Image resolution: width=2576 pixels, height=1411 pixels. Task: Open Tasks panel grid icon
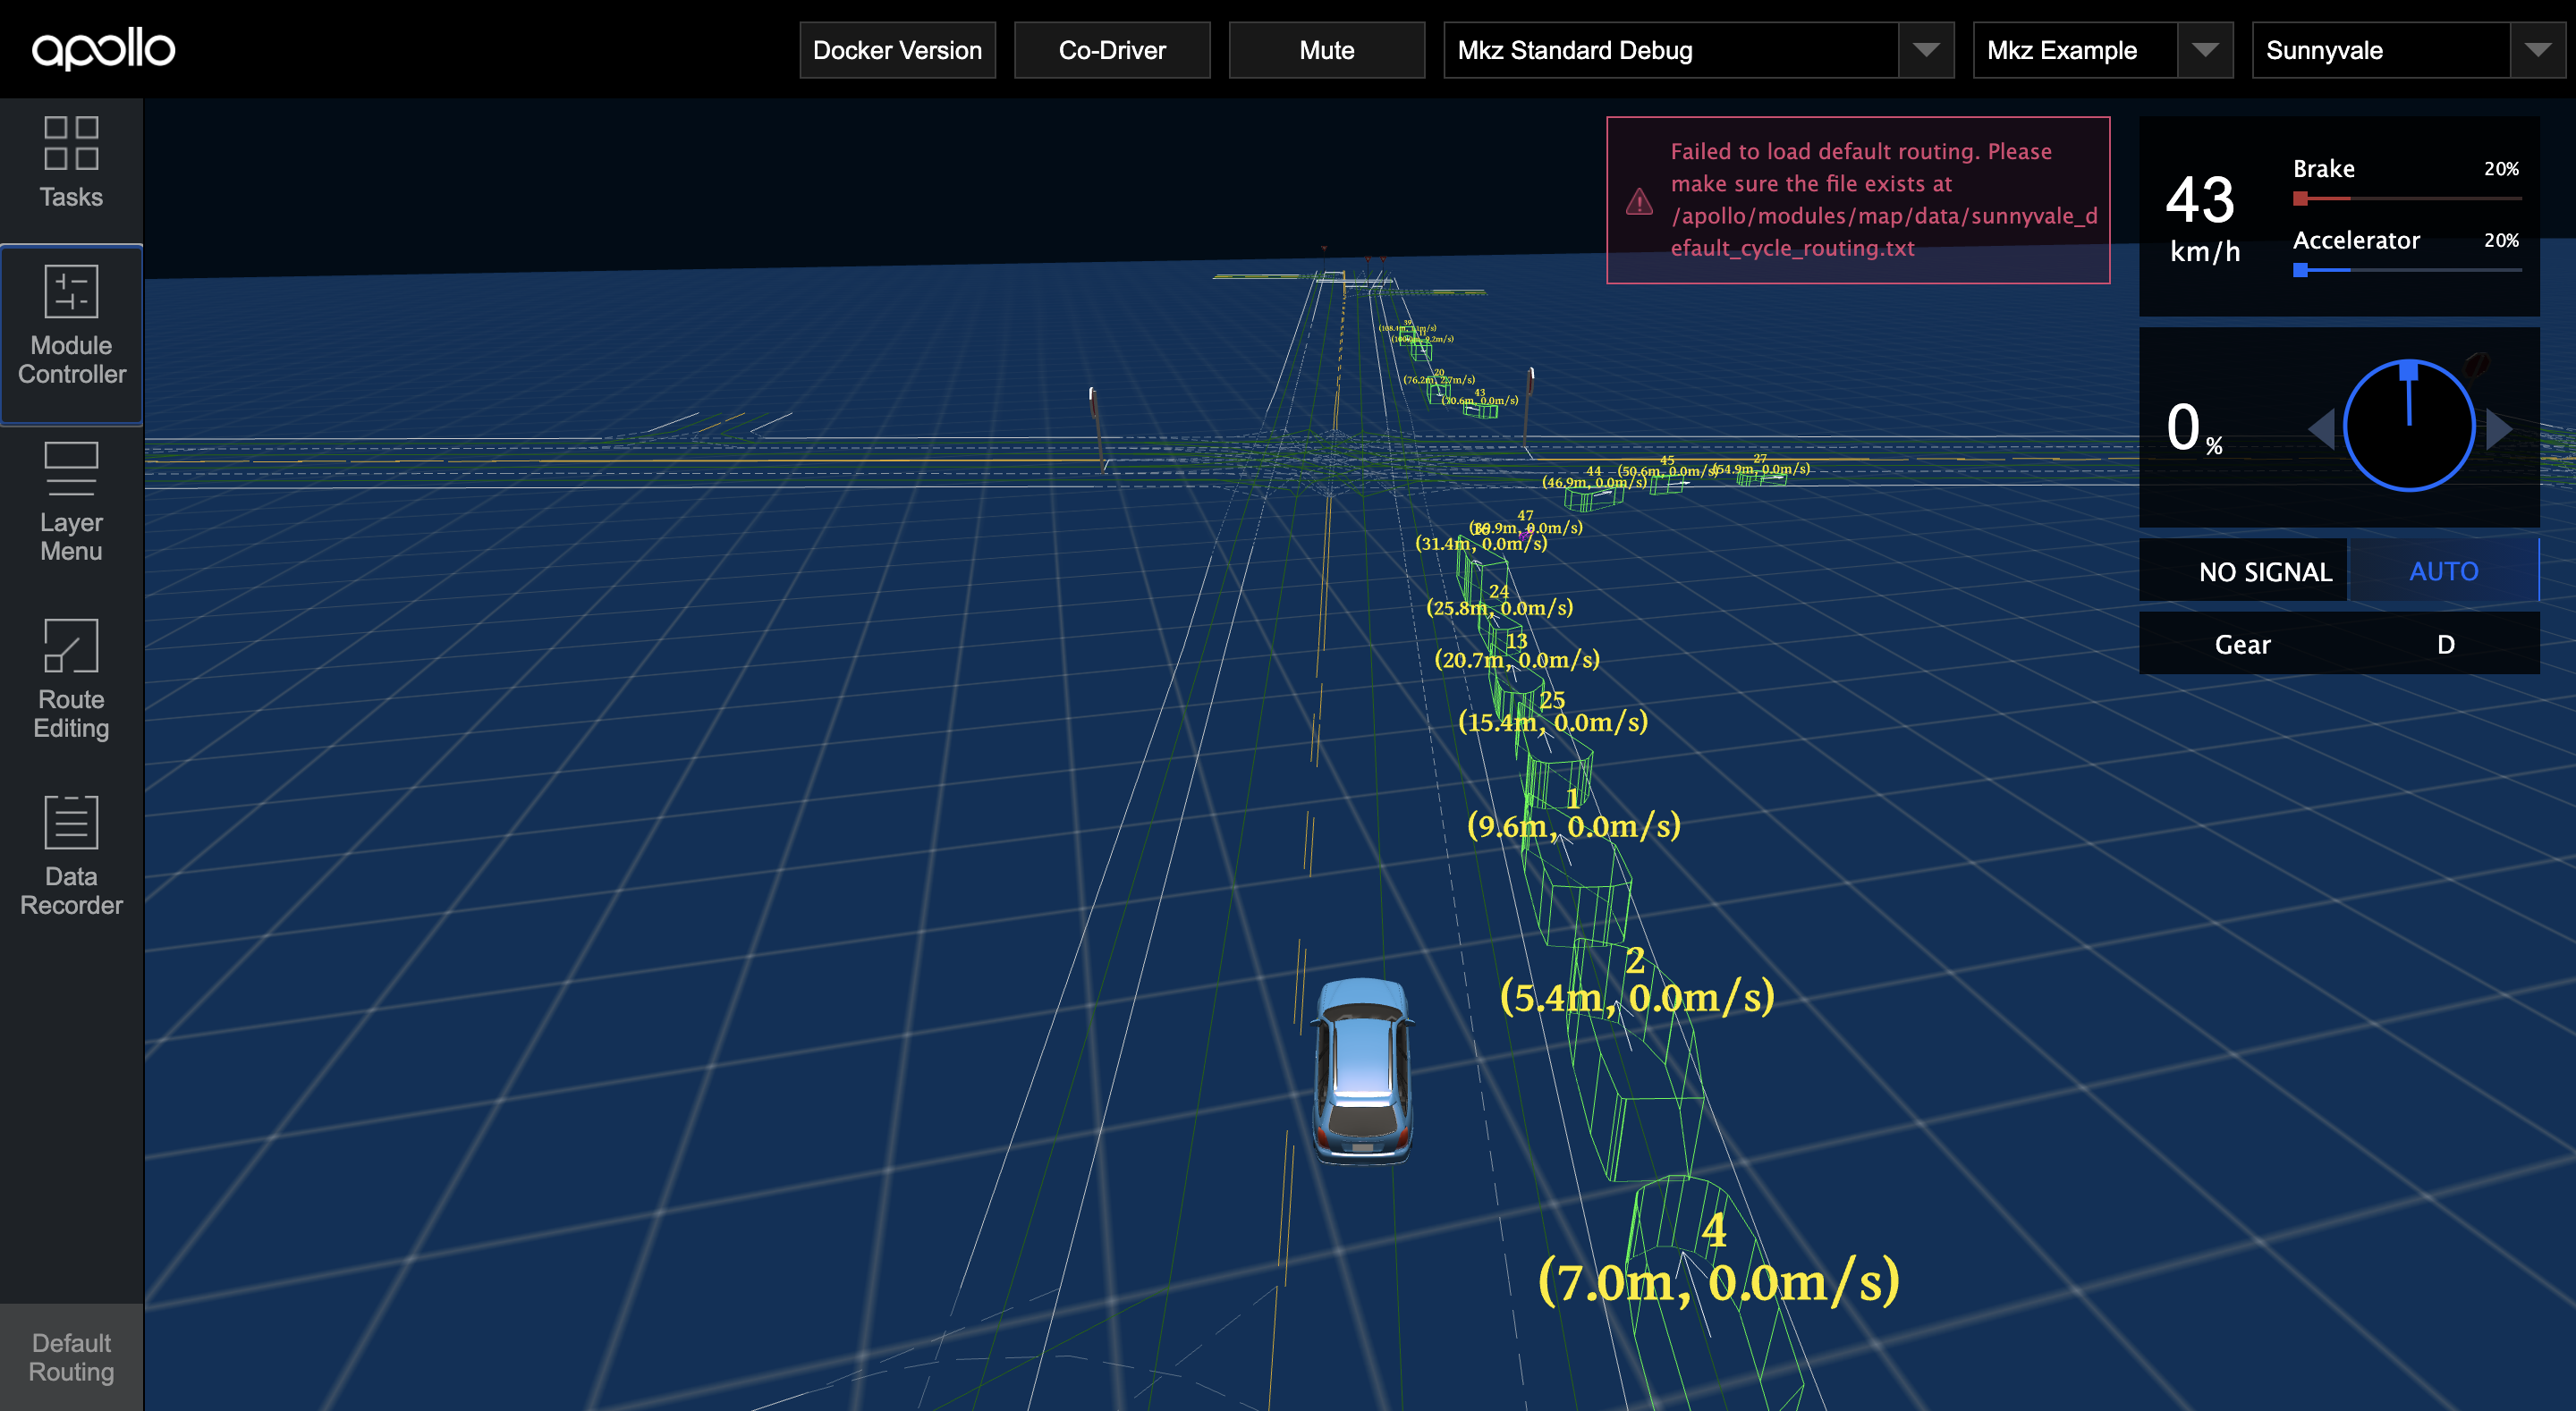pos(71,143)
